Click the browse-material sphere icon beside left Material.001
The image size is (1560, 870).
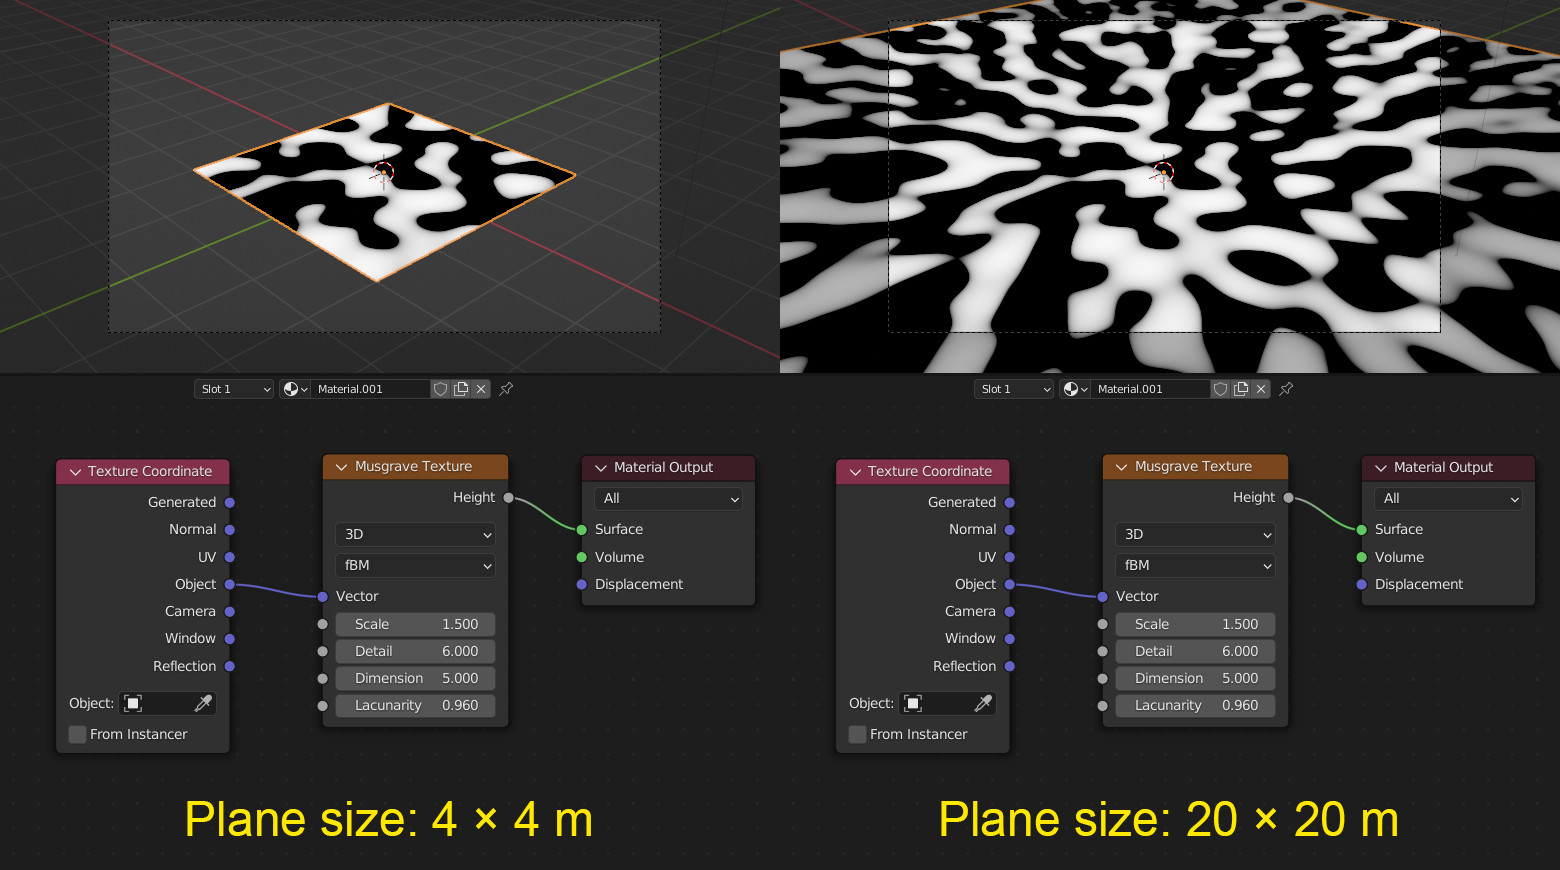[289, 388]
